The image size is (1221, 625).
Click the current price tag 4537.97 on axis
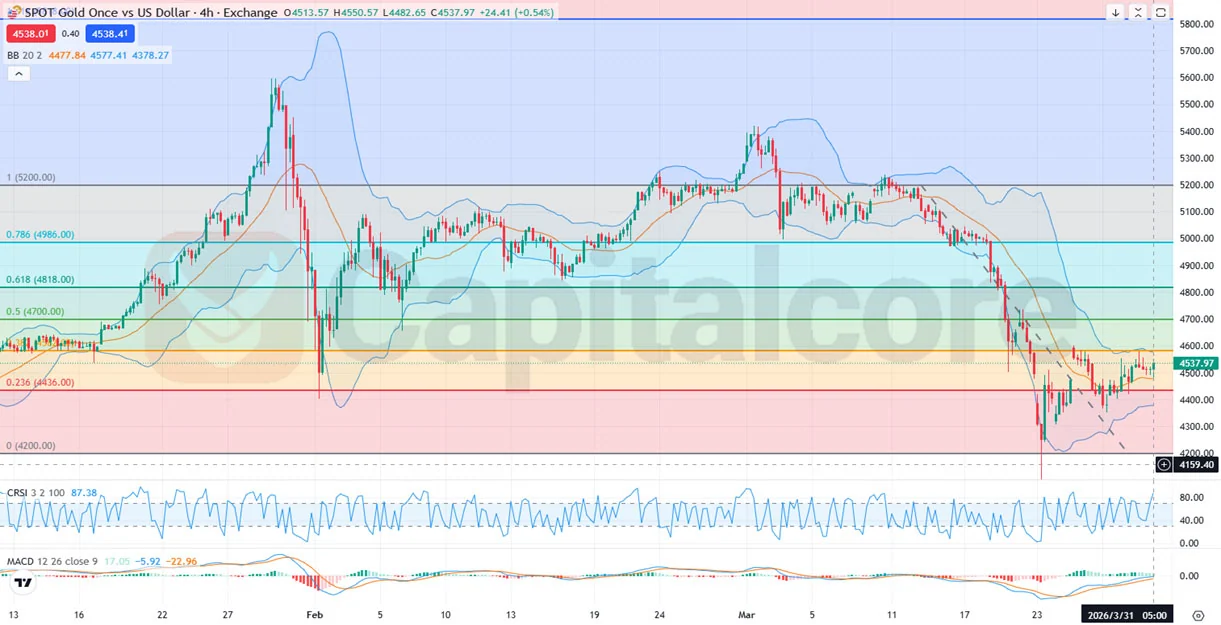click(x=1195, y=363)
